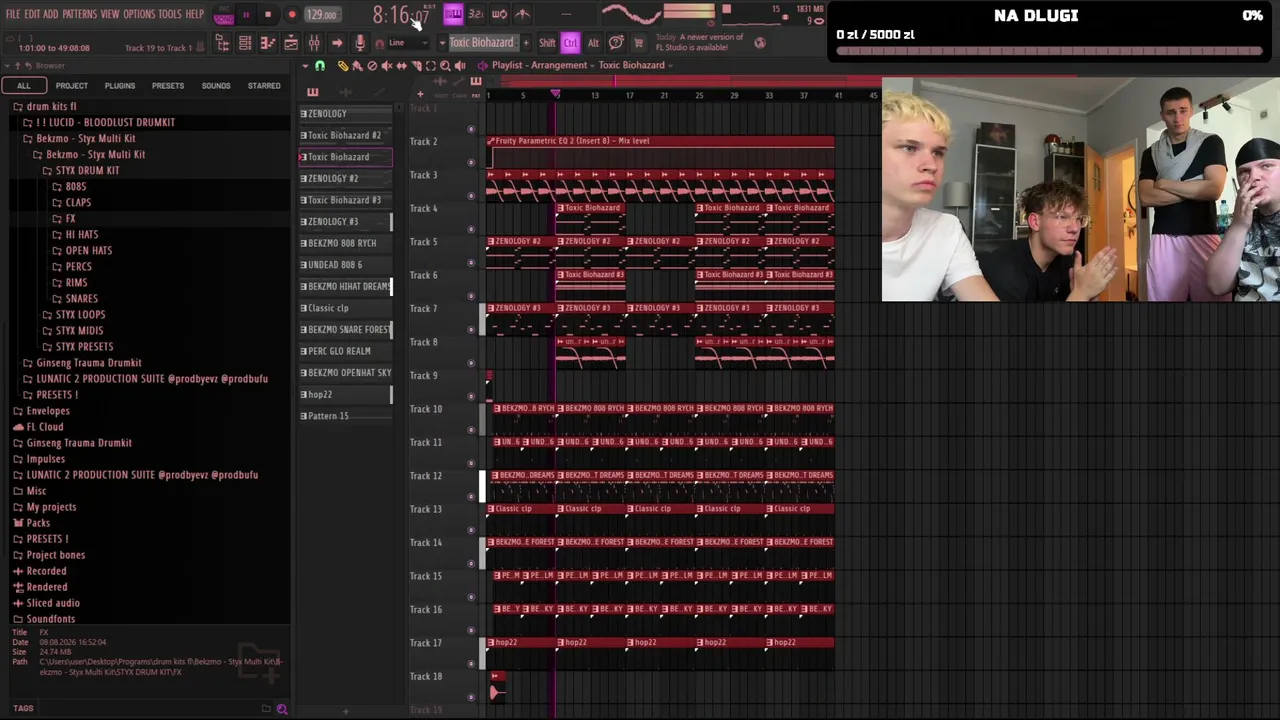This screenshot has width=1280, height=720.
Task: Toggle the Ctrl modifier button
Action: tap(570, 43)
